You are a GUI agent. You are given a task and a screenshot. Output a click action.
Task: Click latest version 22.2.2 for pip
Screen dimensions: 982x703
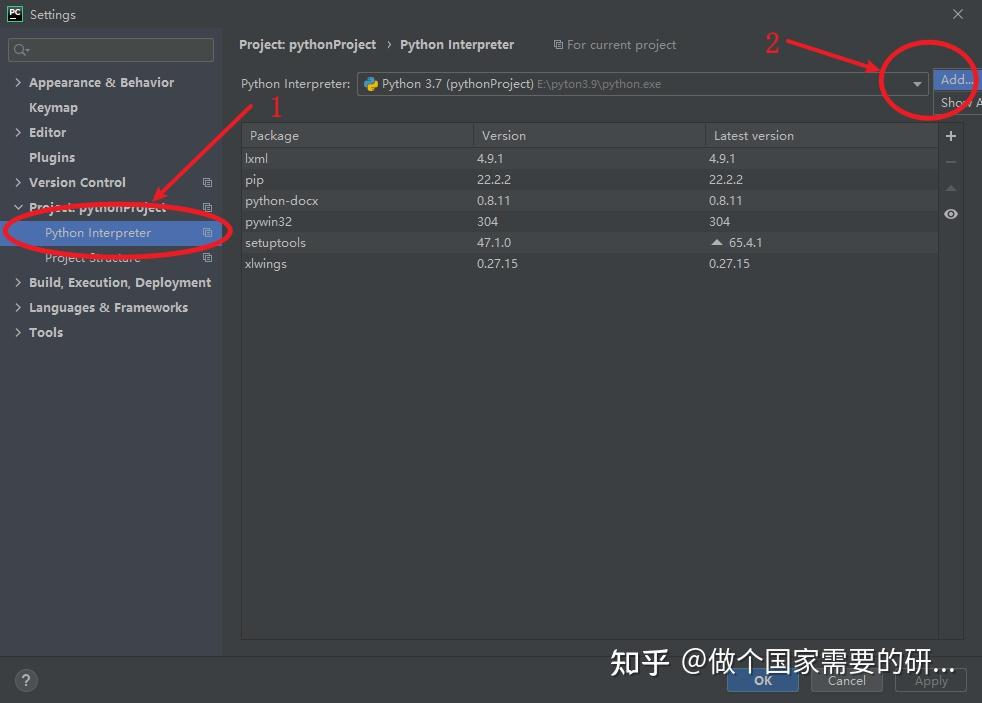(x=725, y=180)
